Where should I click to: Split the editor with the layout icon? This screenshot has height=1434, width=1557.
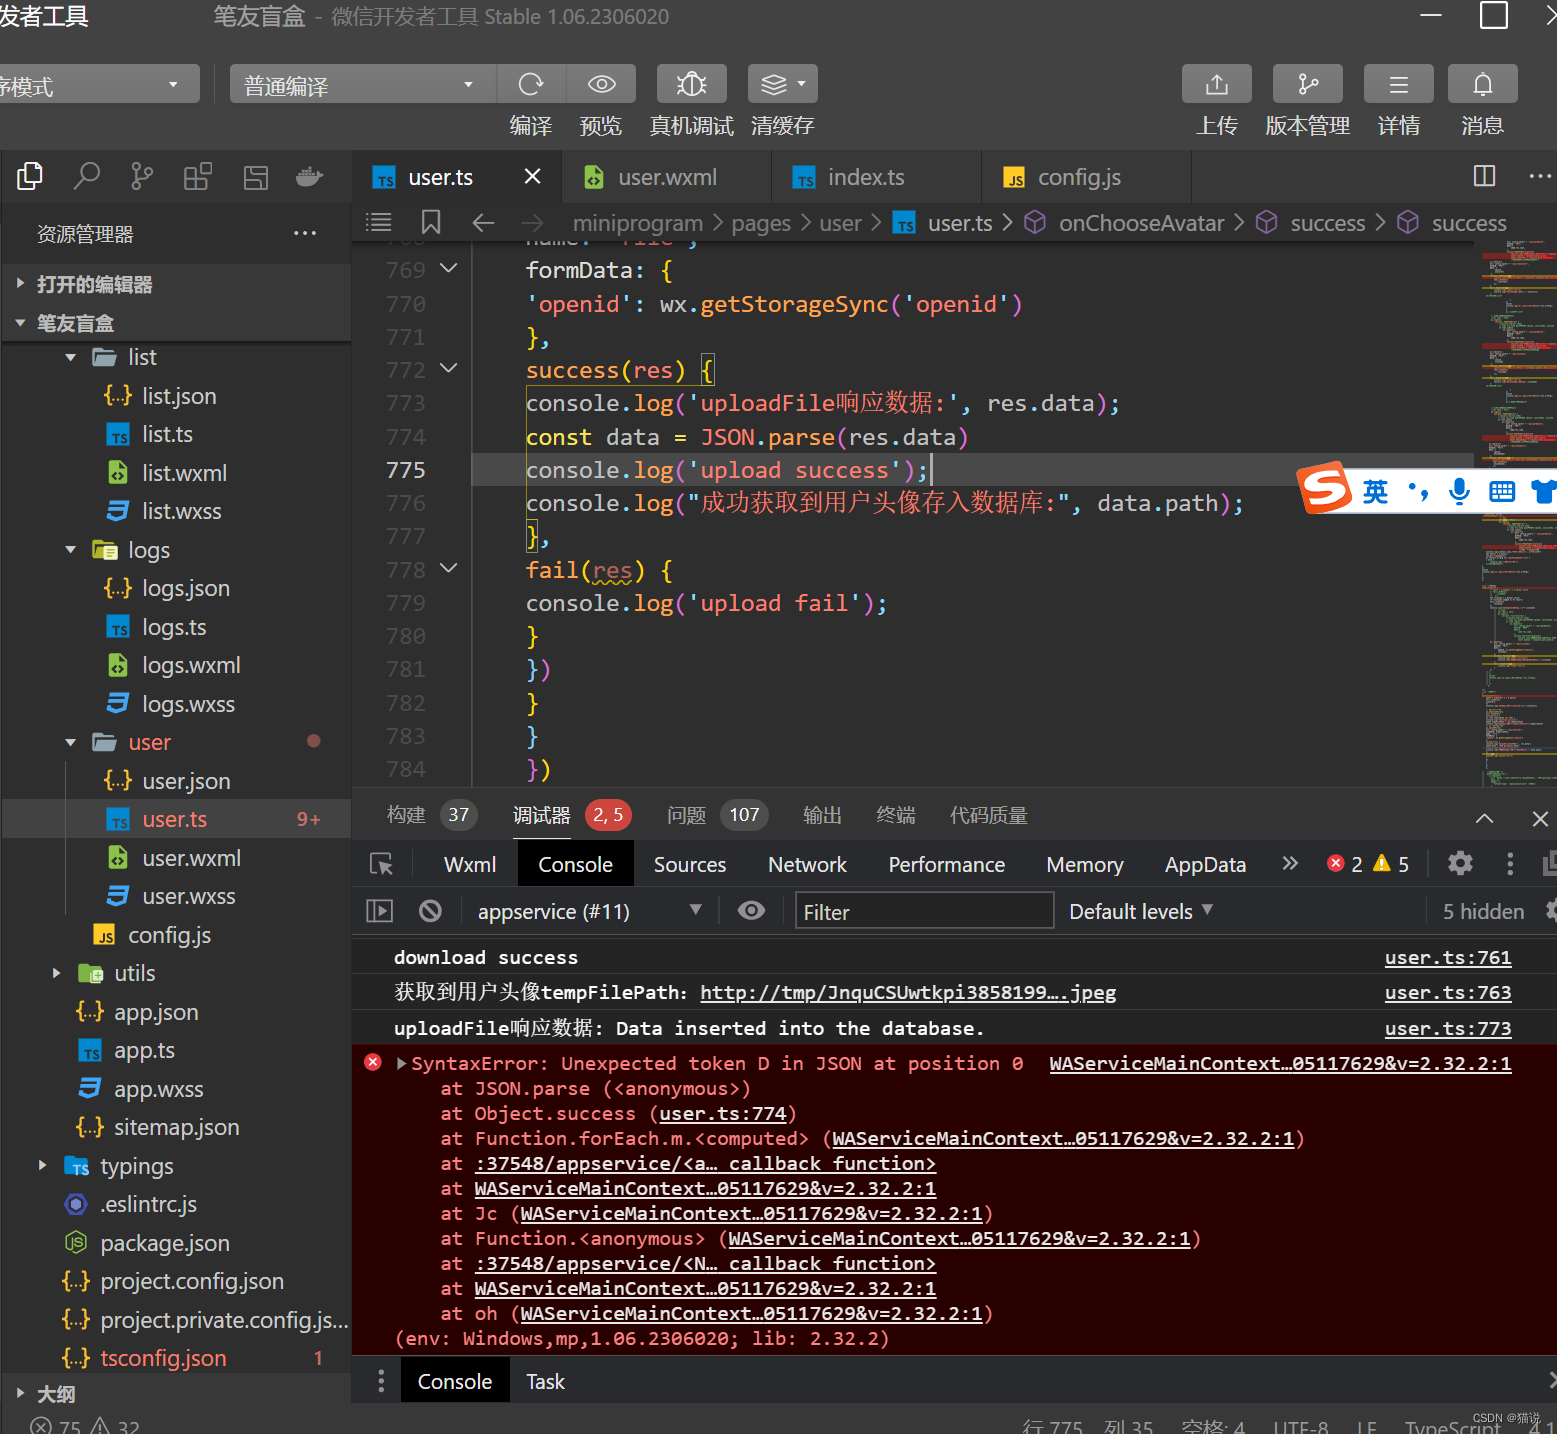coord(1484,177)
